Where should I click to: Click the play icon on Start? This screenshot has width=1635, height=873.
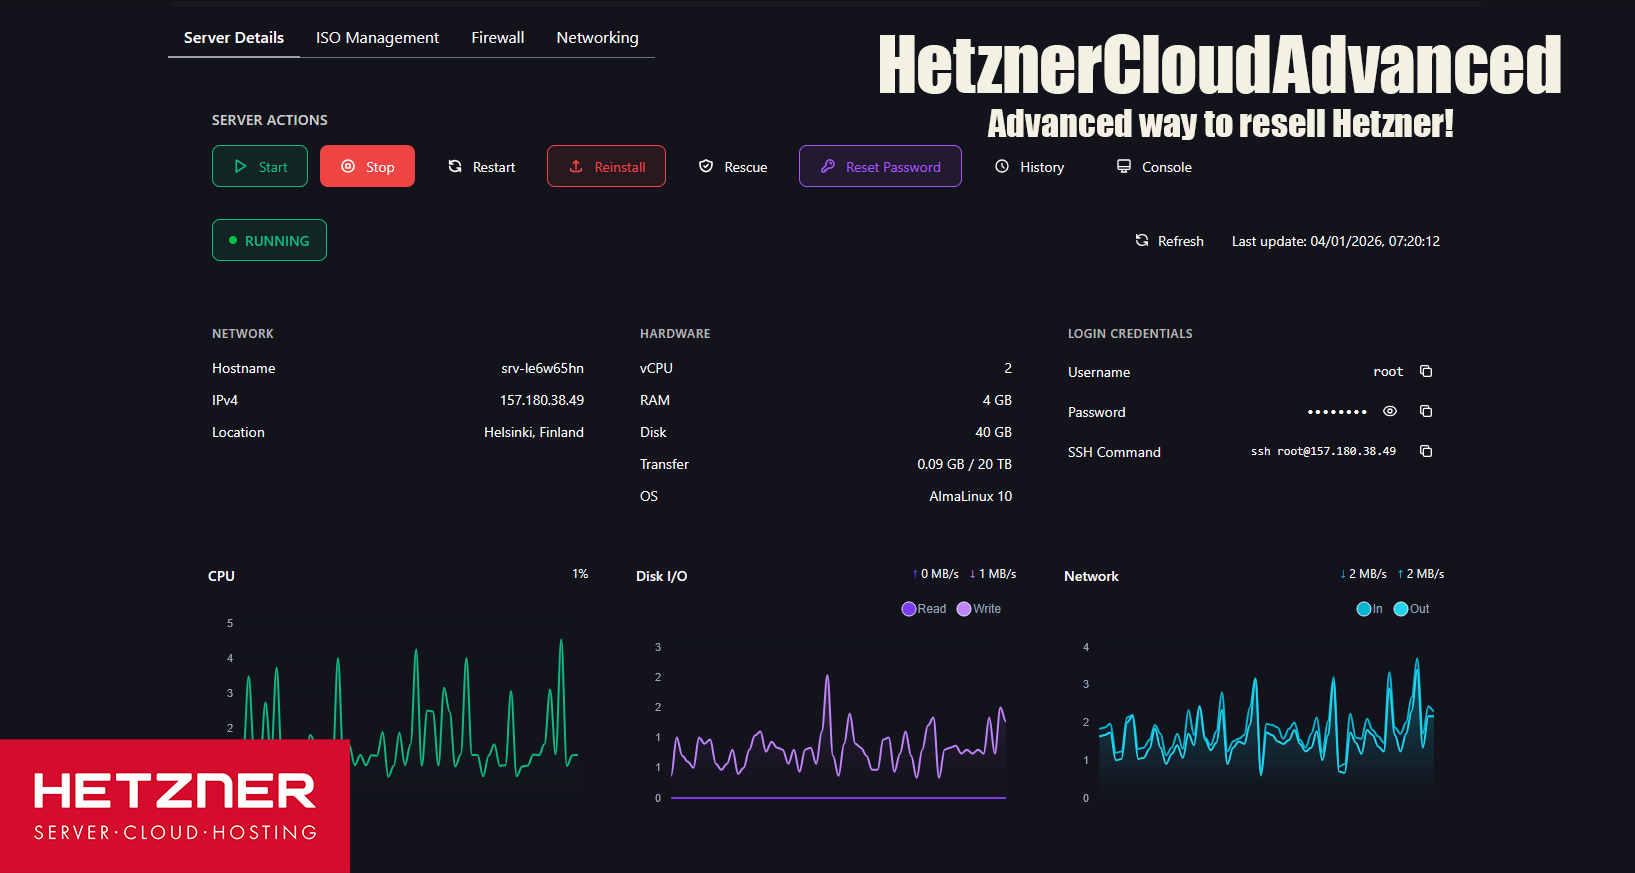(x=240, y=166)
